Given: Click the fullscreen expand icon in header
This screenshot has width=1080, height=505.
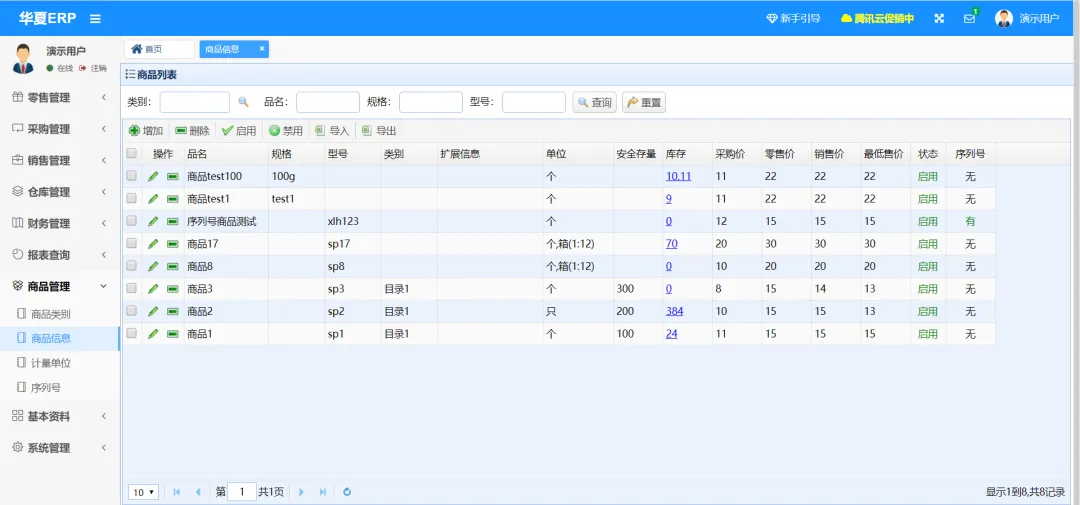Looking at the screenshot, I should [x=939, y=19].
